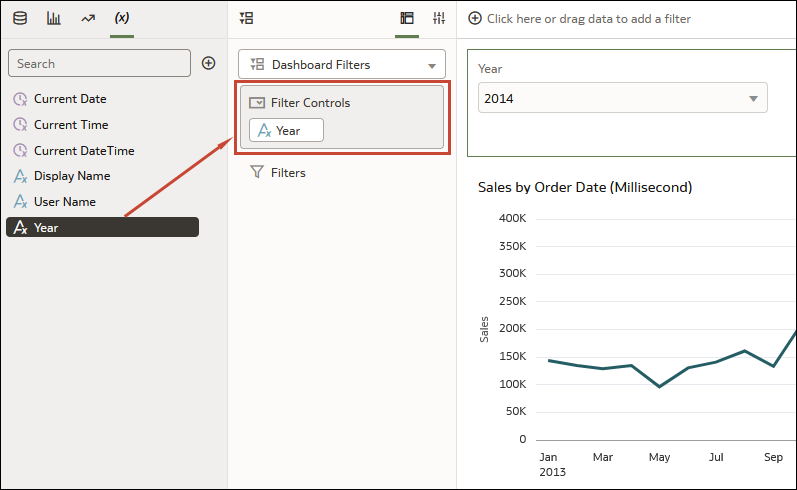Select the Current Date parameter
797x490 pixels.
69,99
